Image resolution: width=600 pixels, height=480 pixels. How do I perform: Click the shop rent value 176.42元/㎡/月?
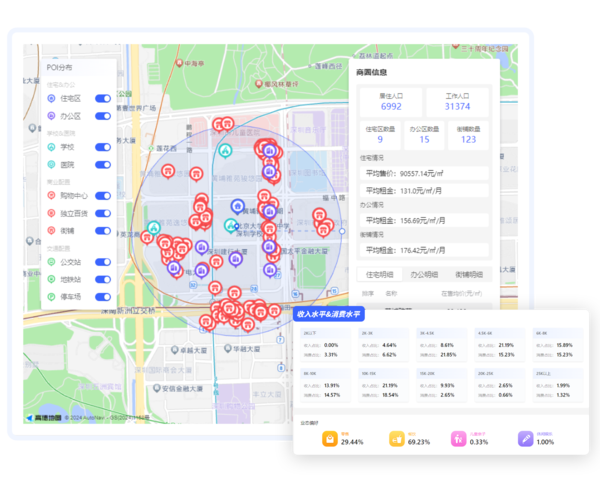click(422, 251)
